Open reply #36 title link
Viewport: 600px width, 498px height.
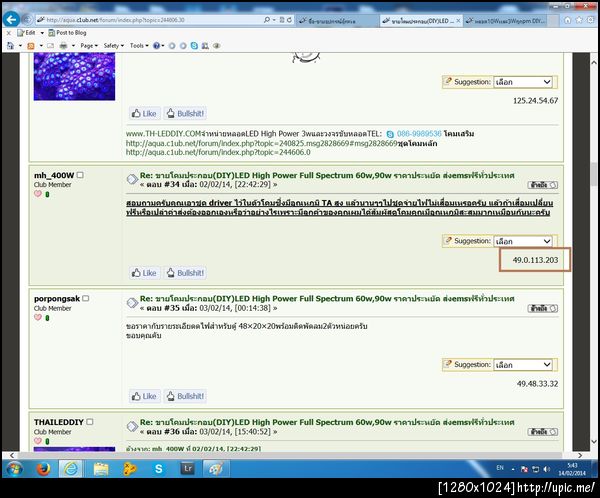click(x=327, y=422)
